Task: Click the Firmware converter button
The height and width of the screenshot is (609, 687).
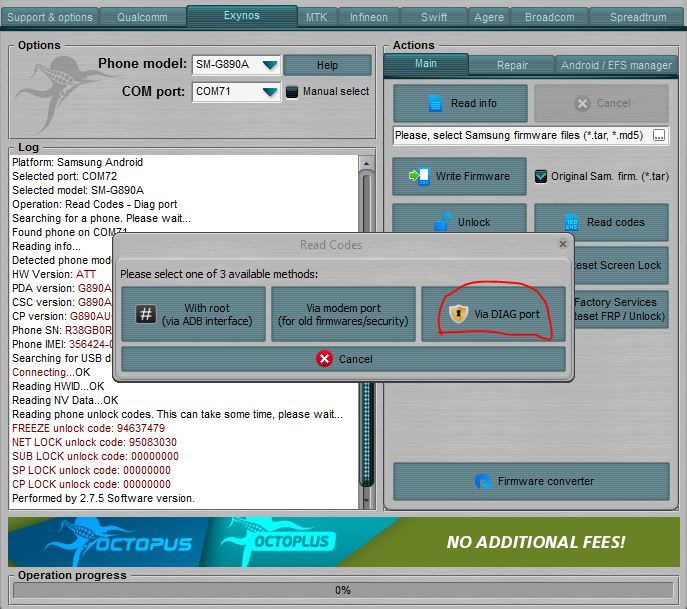Action: [531, 481]
